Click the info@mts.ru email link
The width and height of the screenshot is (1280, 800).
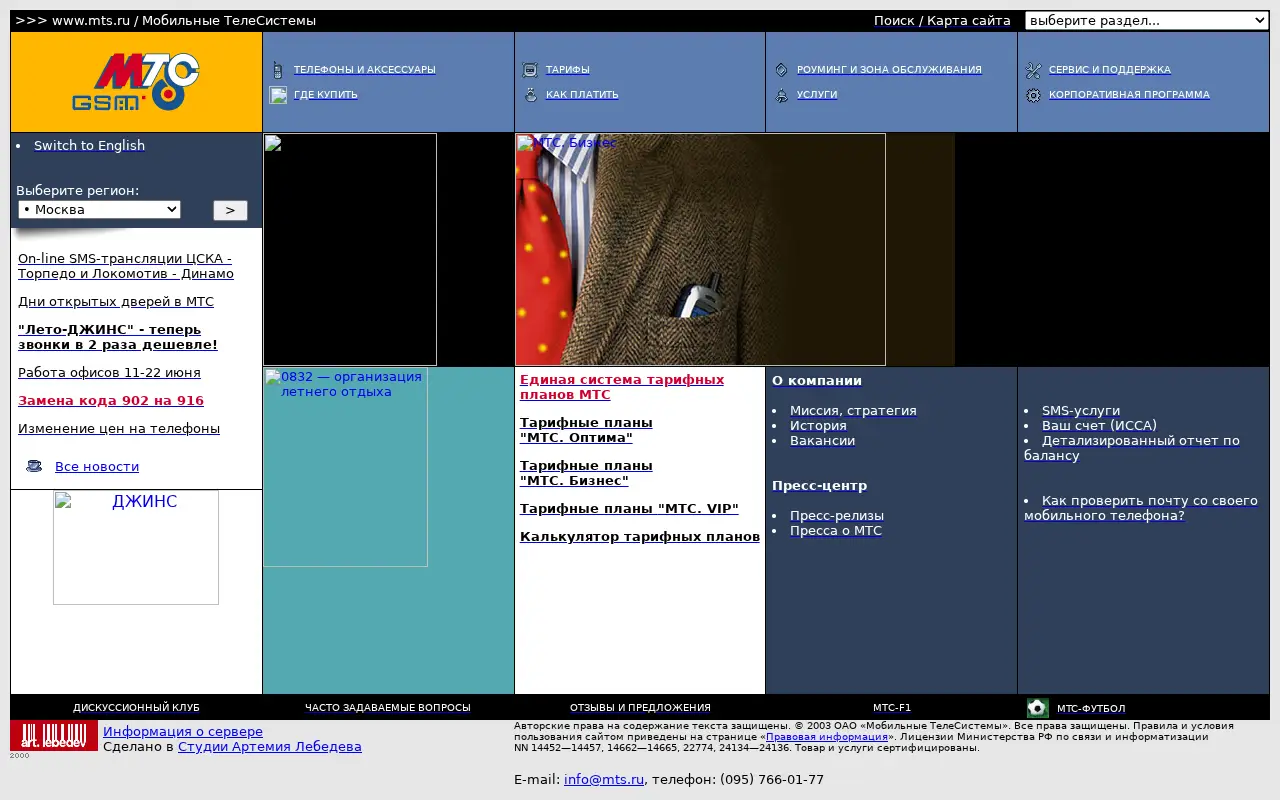604,779
